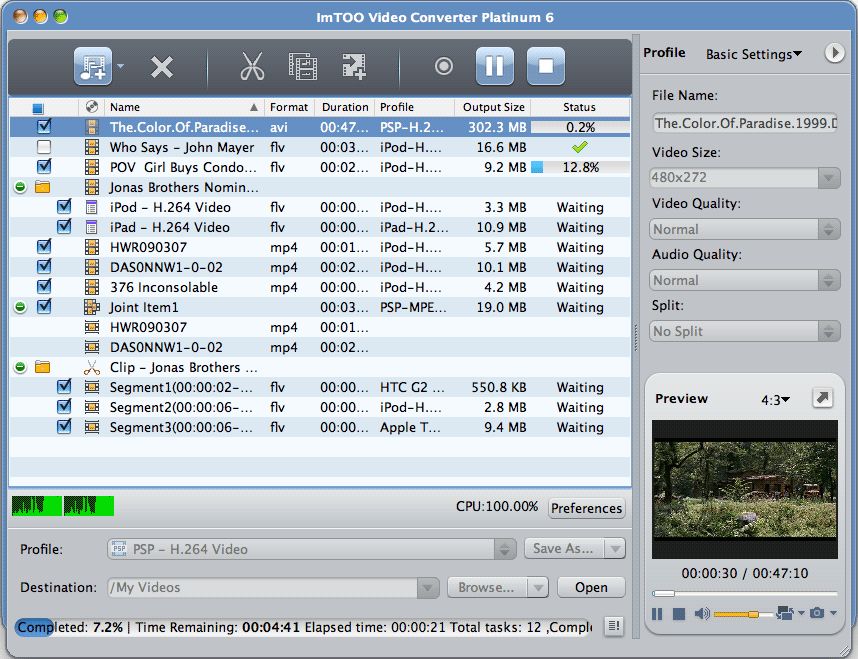Image resolution: width=858 pixels, height=659 pixels.
Task: Collapse the Joint Item1 group
Action: click(20, 307)
